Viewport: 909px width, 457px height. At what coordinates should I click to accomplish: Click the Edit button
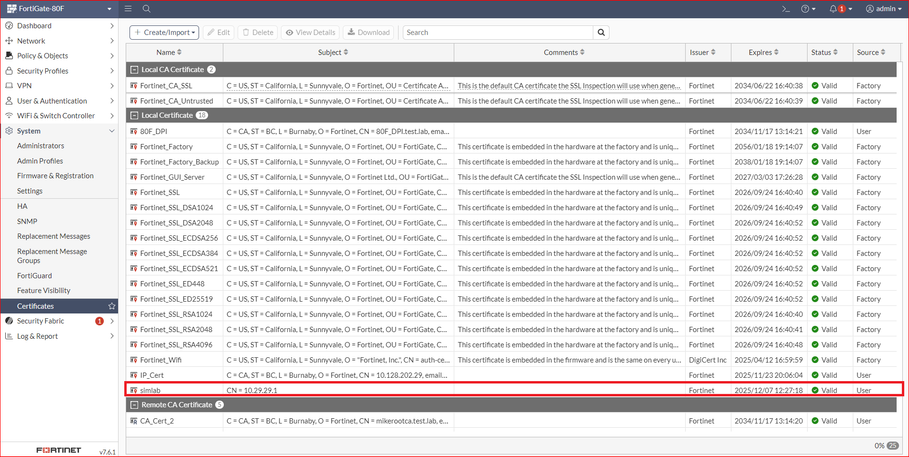point(219,32)
